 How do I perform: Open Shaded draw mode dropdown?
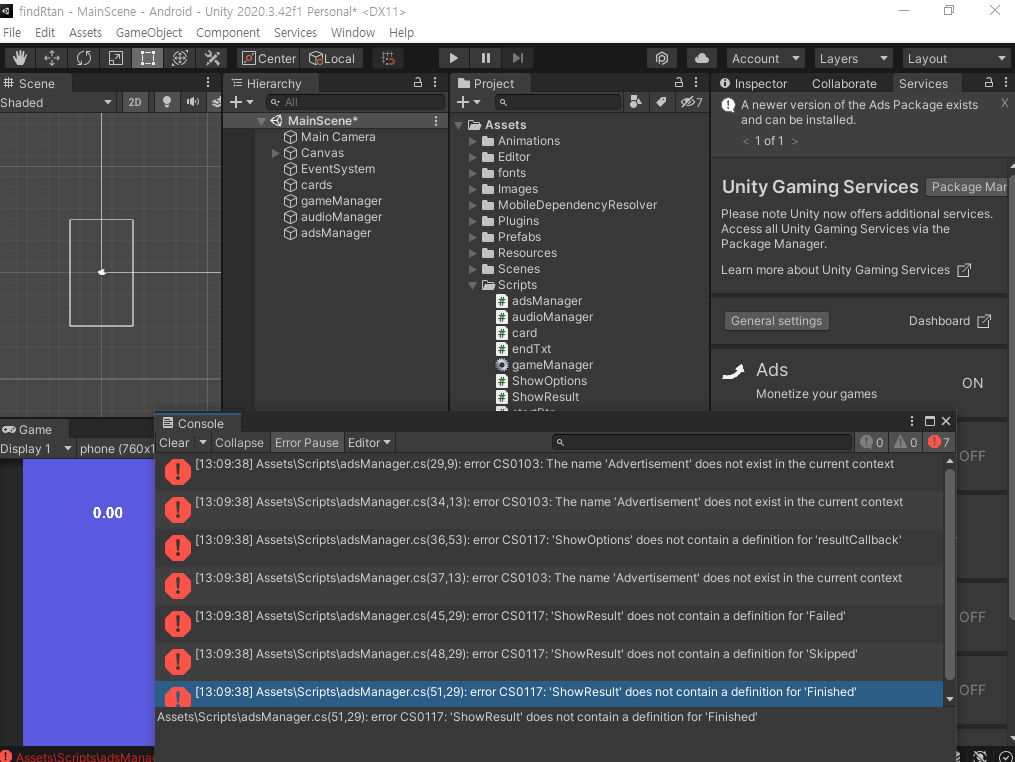click(x=56, y=102)
